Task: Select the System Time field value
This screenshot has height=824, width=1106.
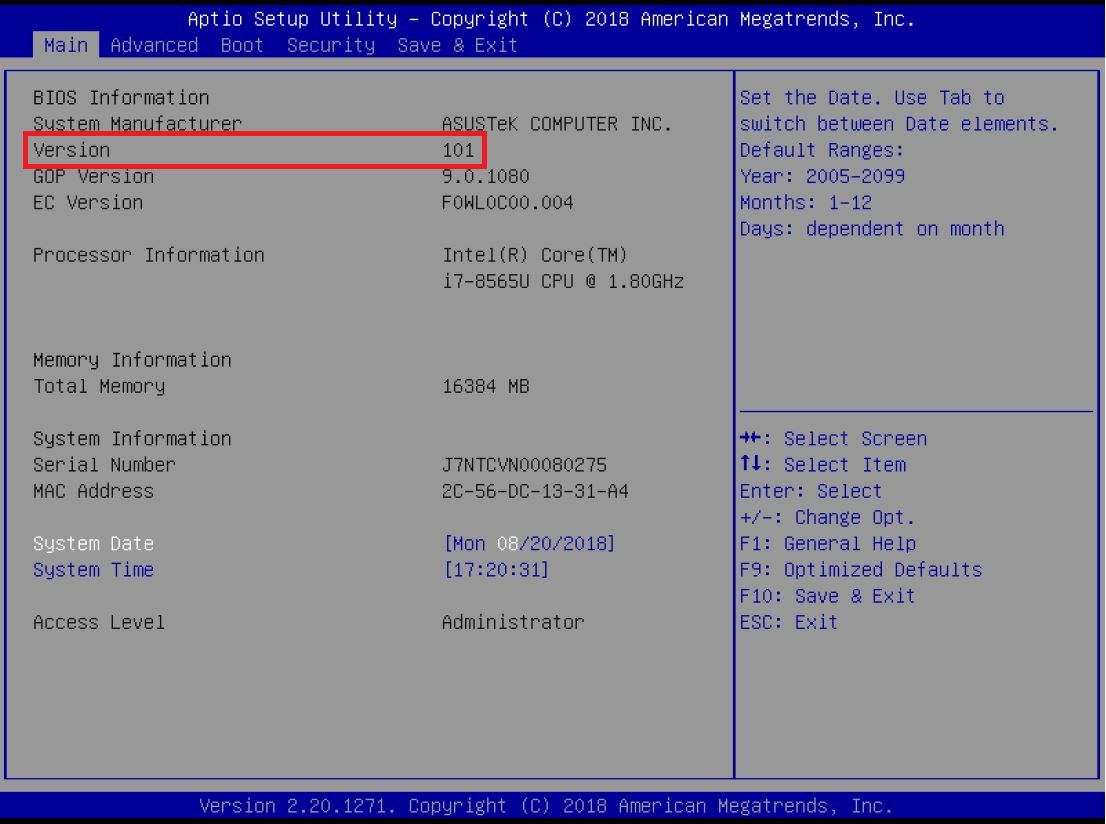Action: (x=496, y=570)
